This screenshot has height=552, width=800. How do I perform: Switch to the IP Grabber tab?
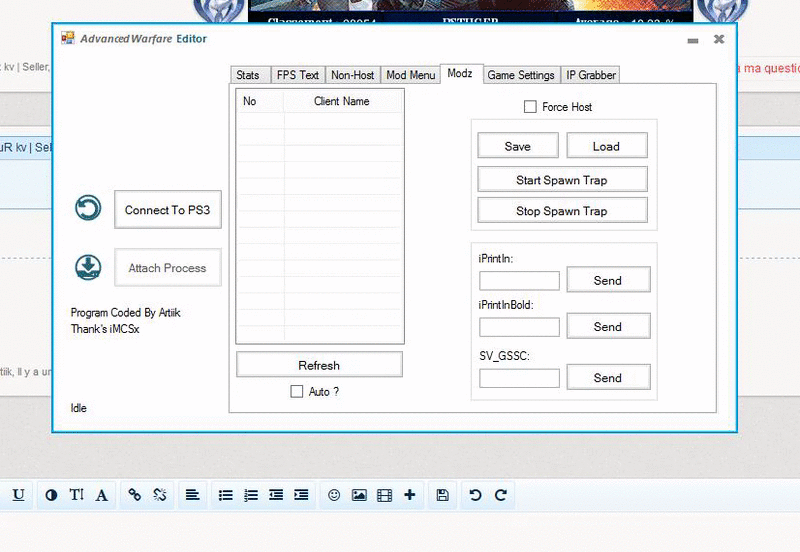(x=591, y=75)
